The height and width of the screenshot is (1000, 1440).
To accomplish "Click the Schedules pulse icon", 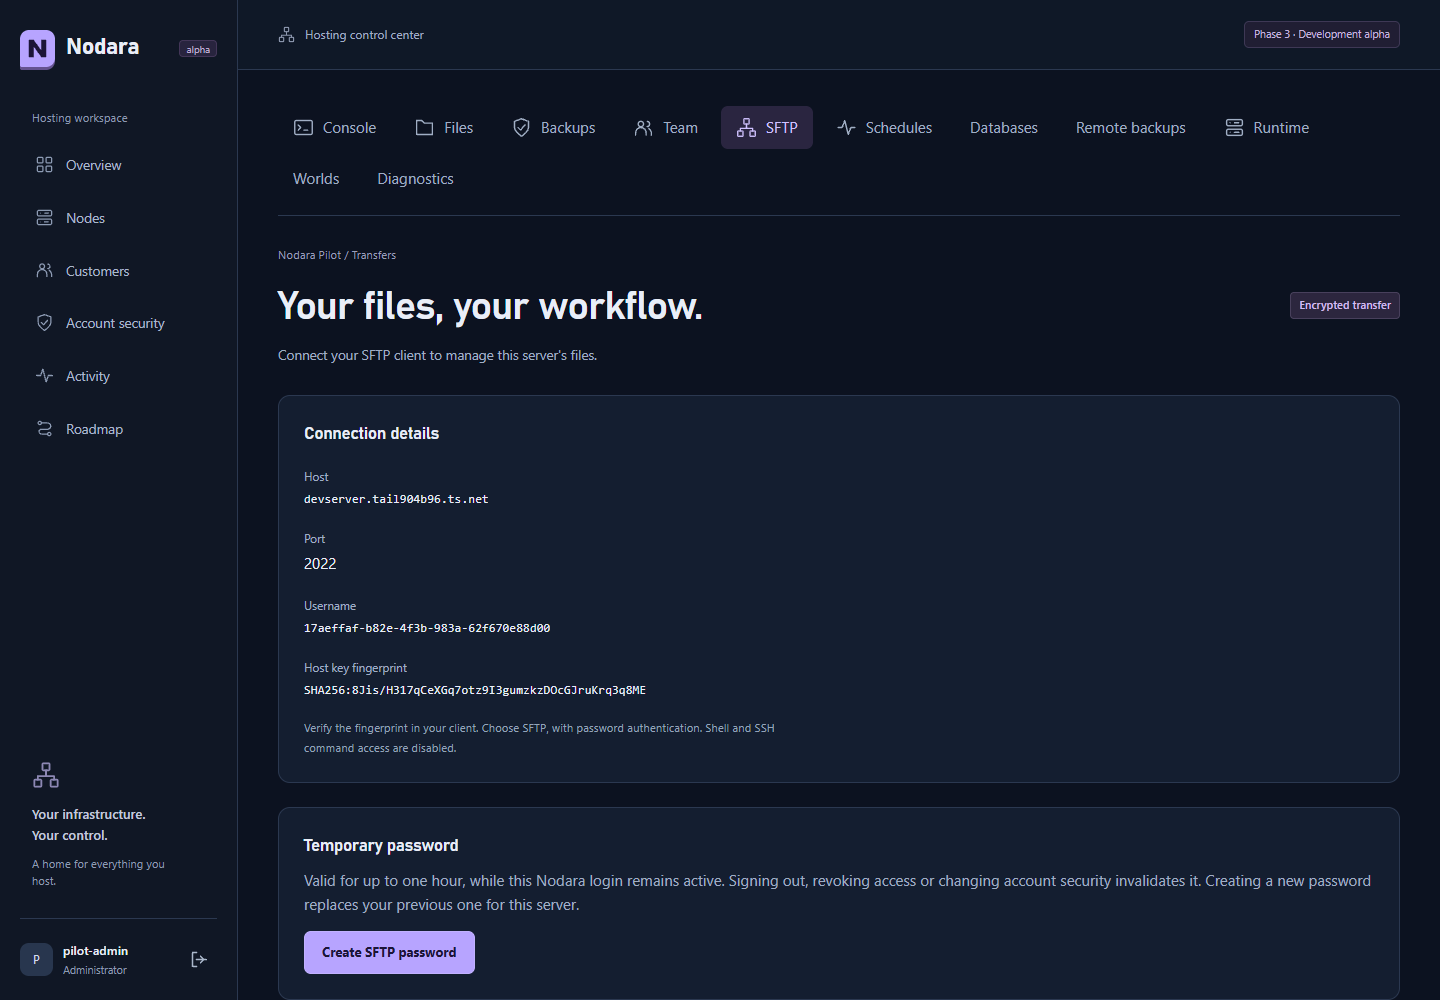I will (846, 128).
